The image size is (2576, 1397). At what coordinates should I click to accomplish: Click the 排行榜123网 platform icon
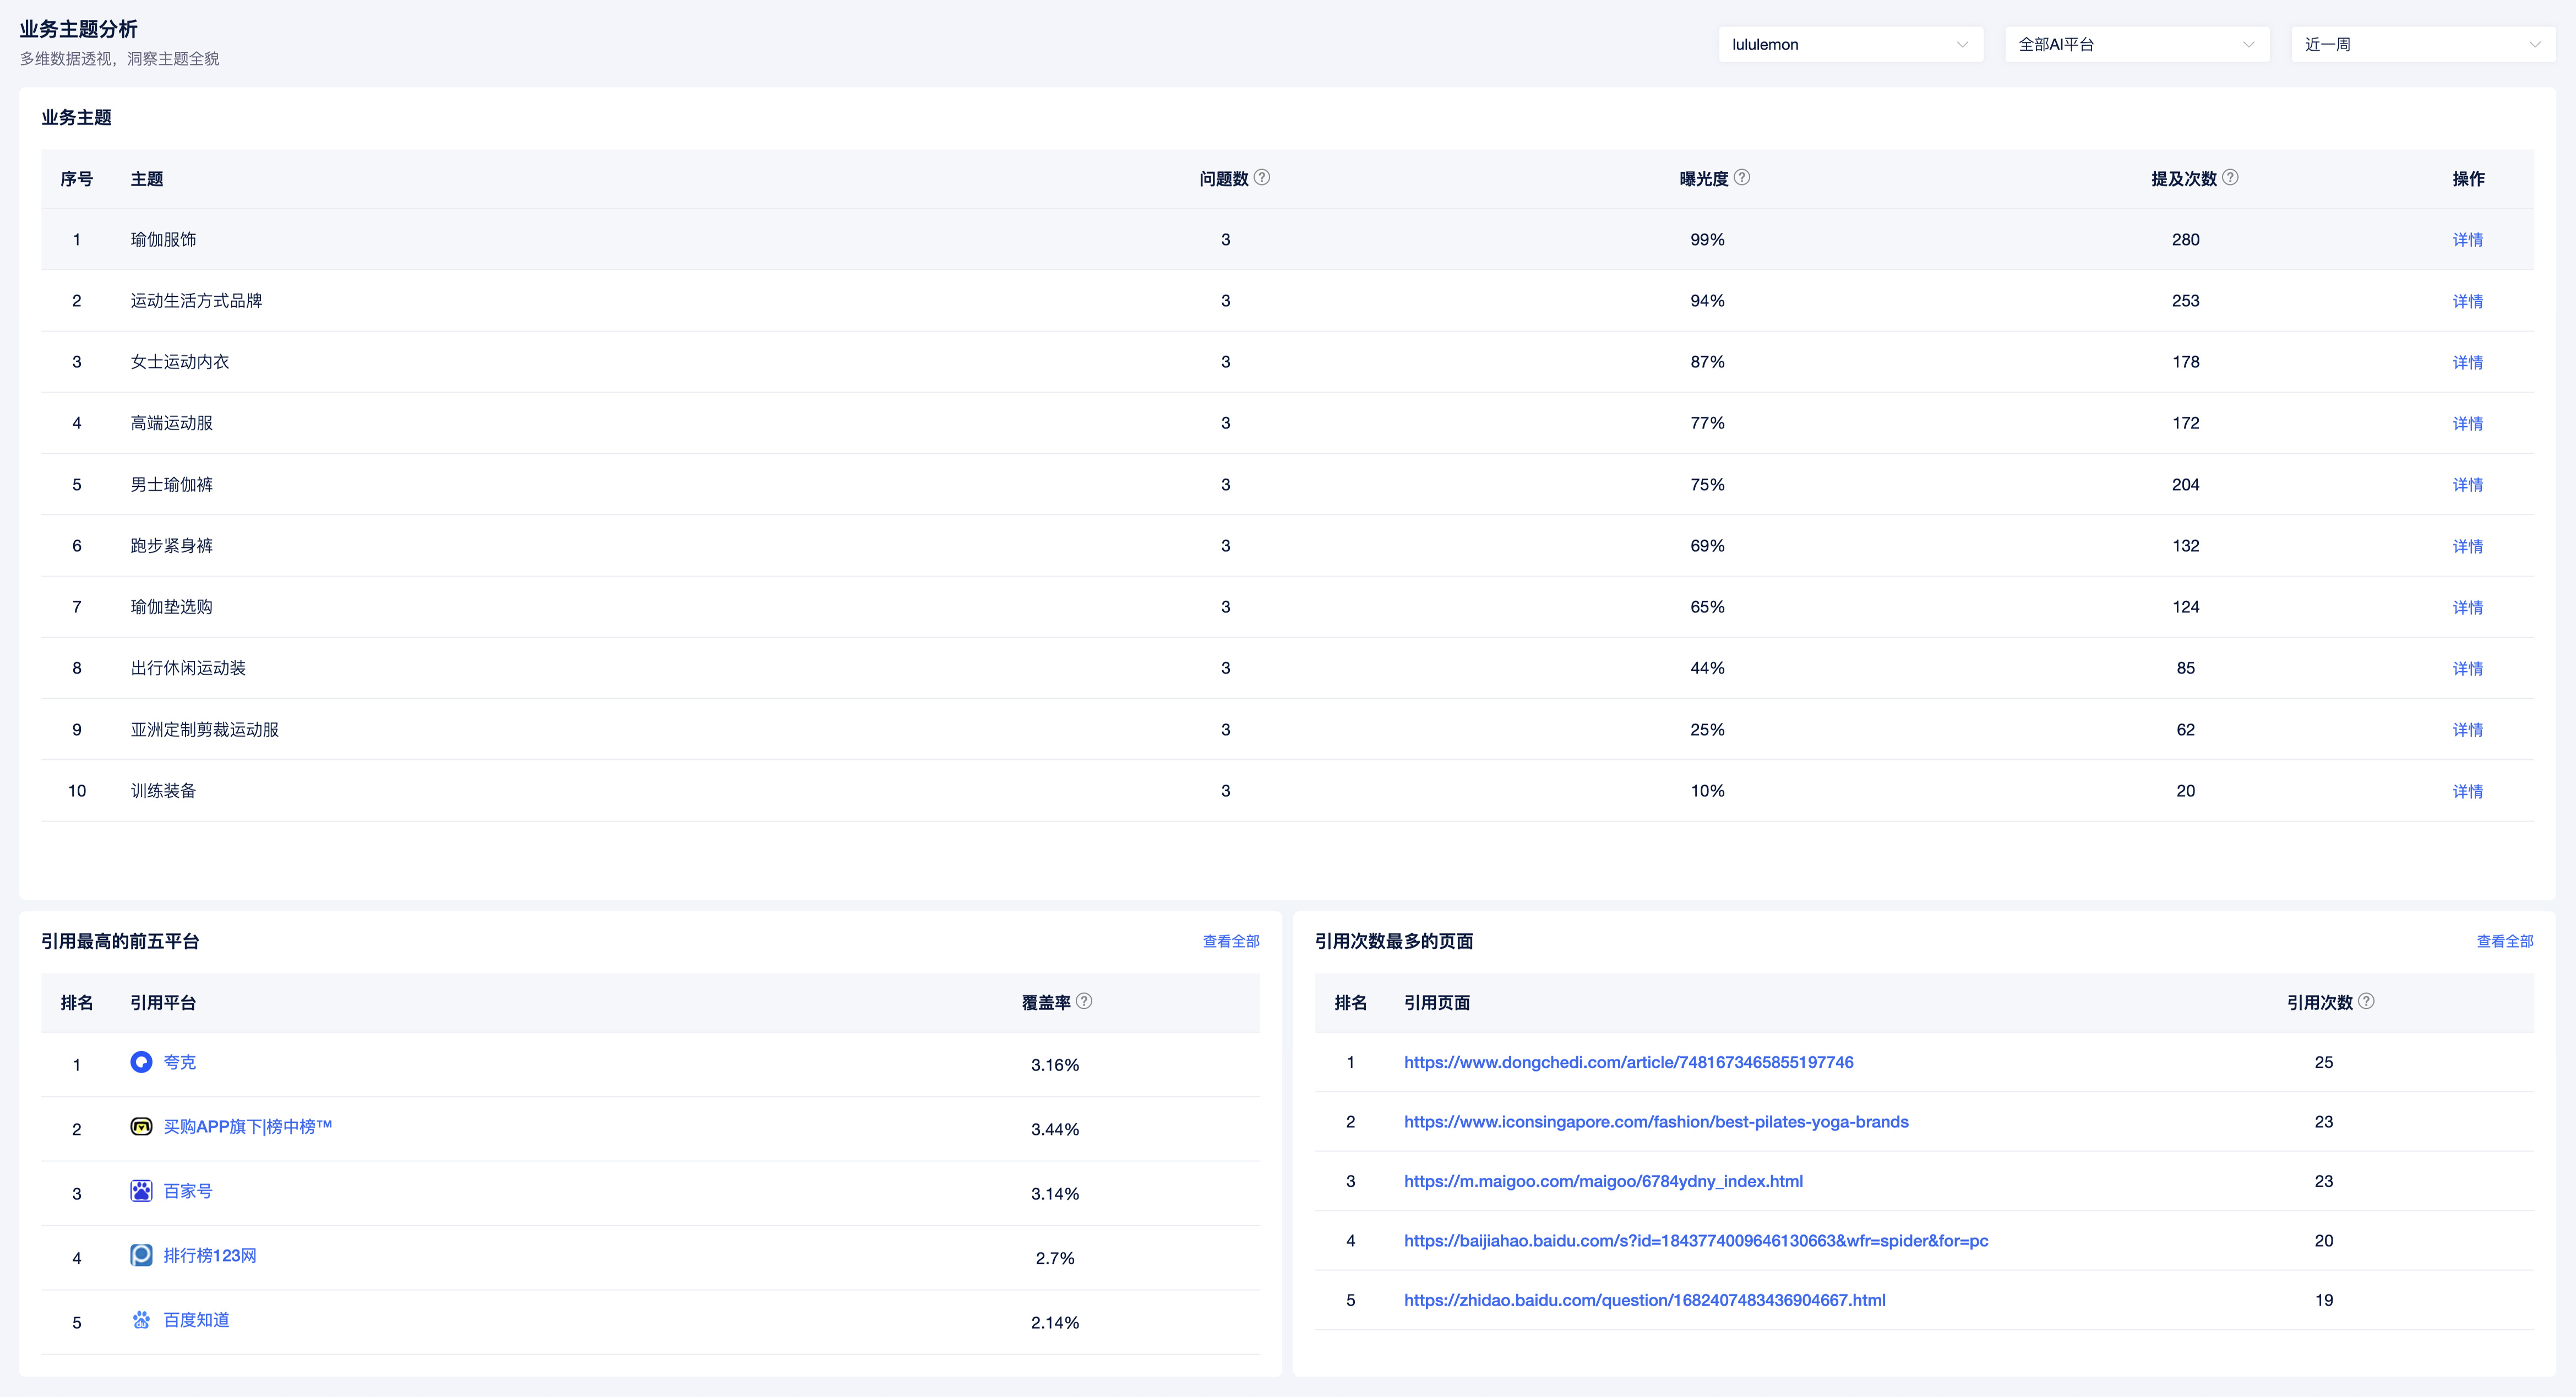pyautogui.click(x=141, y=1255)
